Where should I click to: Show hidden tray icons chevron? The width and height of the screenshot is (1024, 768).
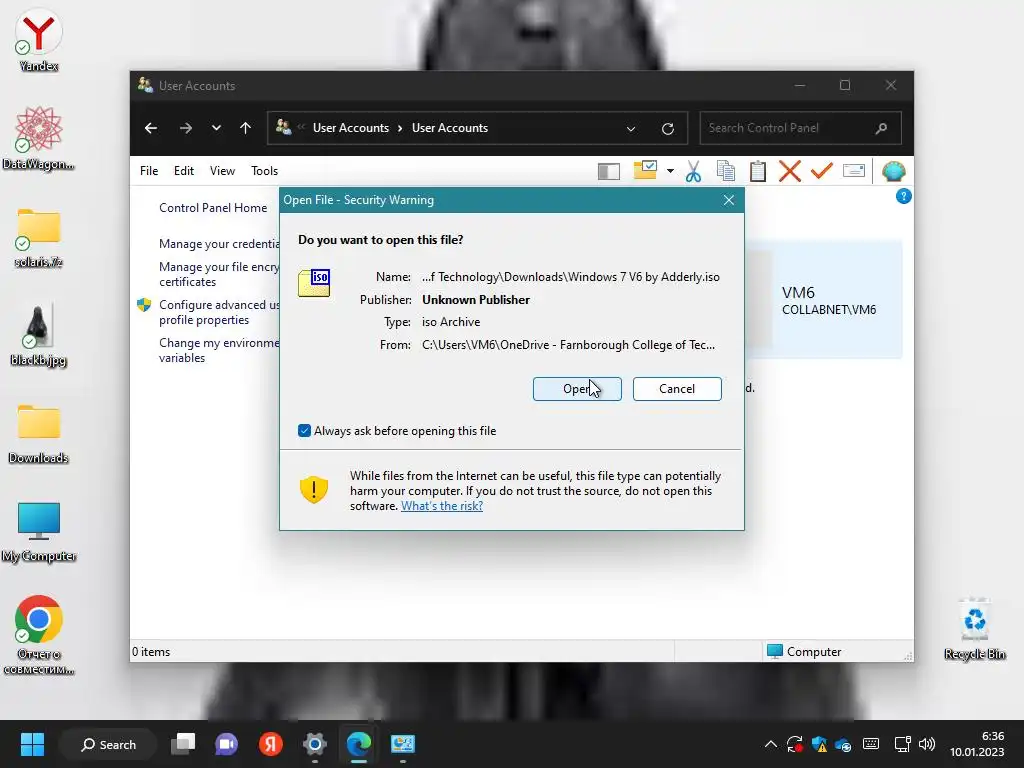(771, 744)
